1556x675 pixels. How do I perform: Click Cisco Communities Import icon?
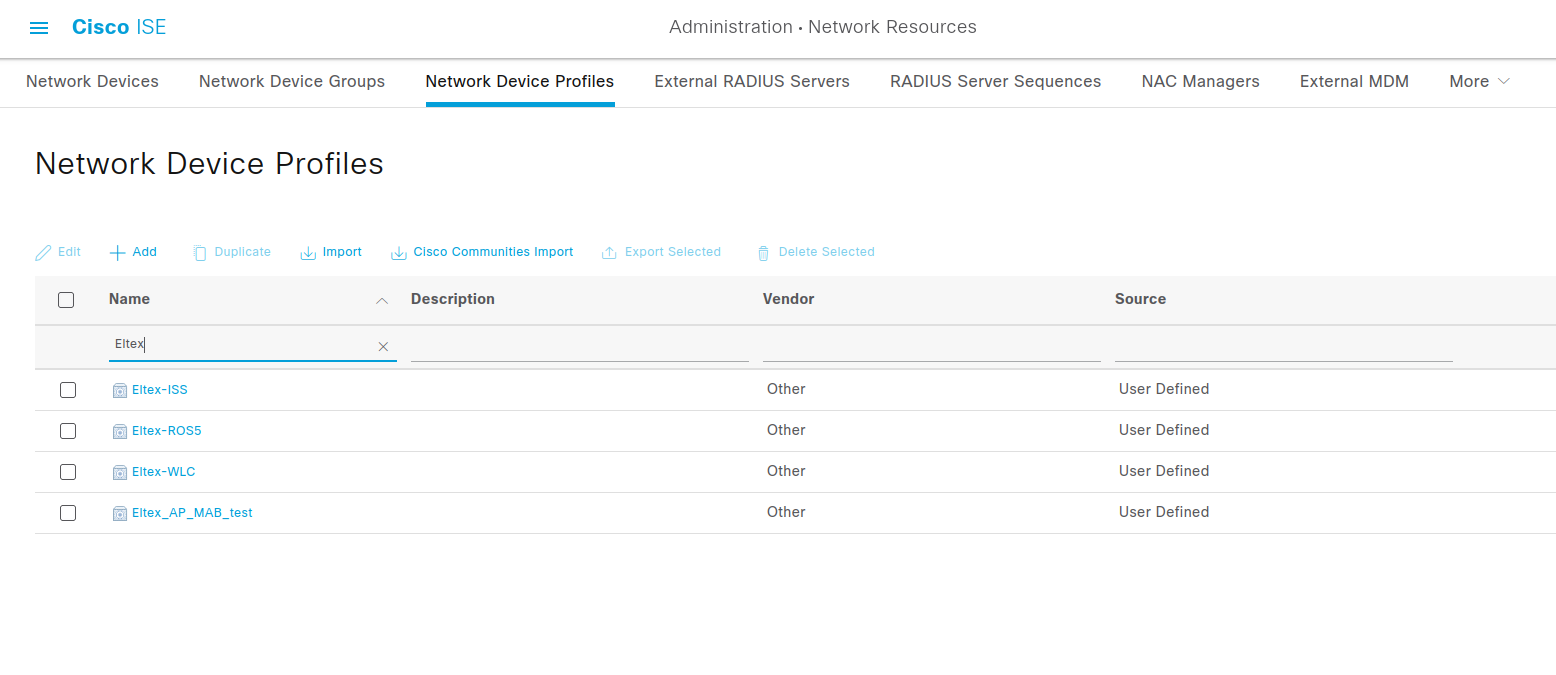tap(399, 253)
